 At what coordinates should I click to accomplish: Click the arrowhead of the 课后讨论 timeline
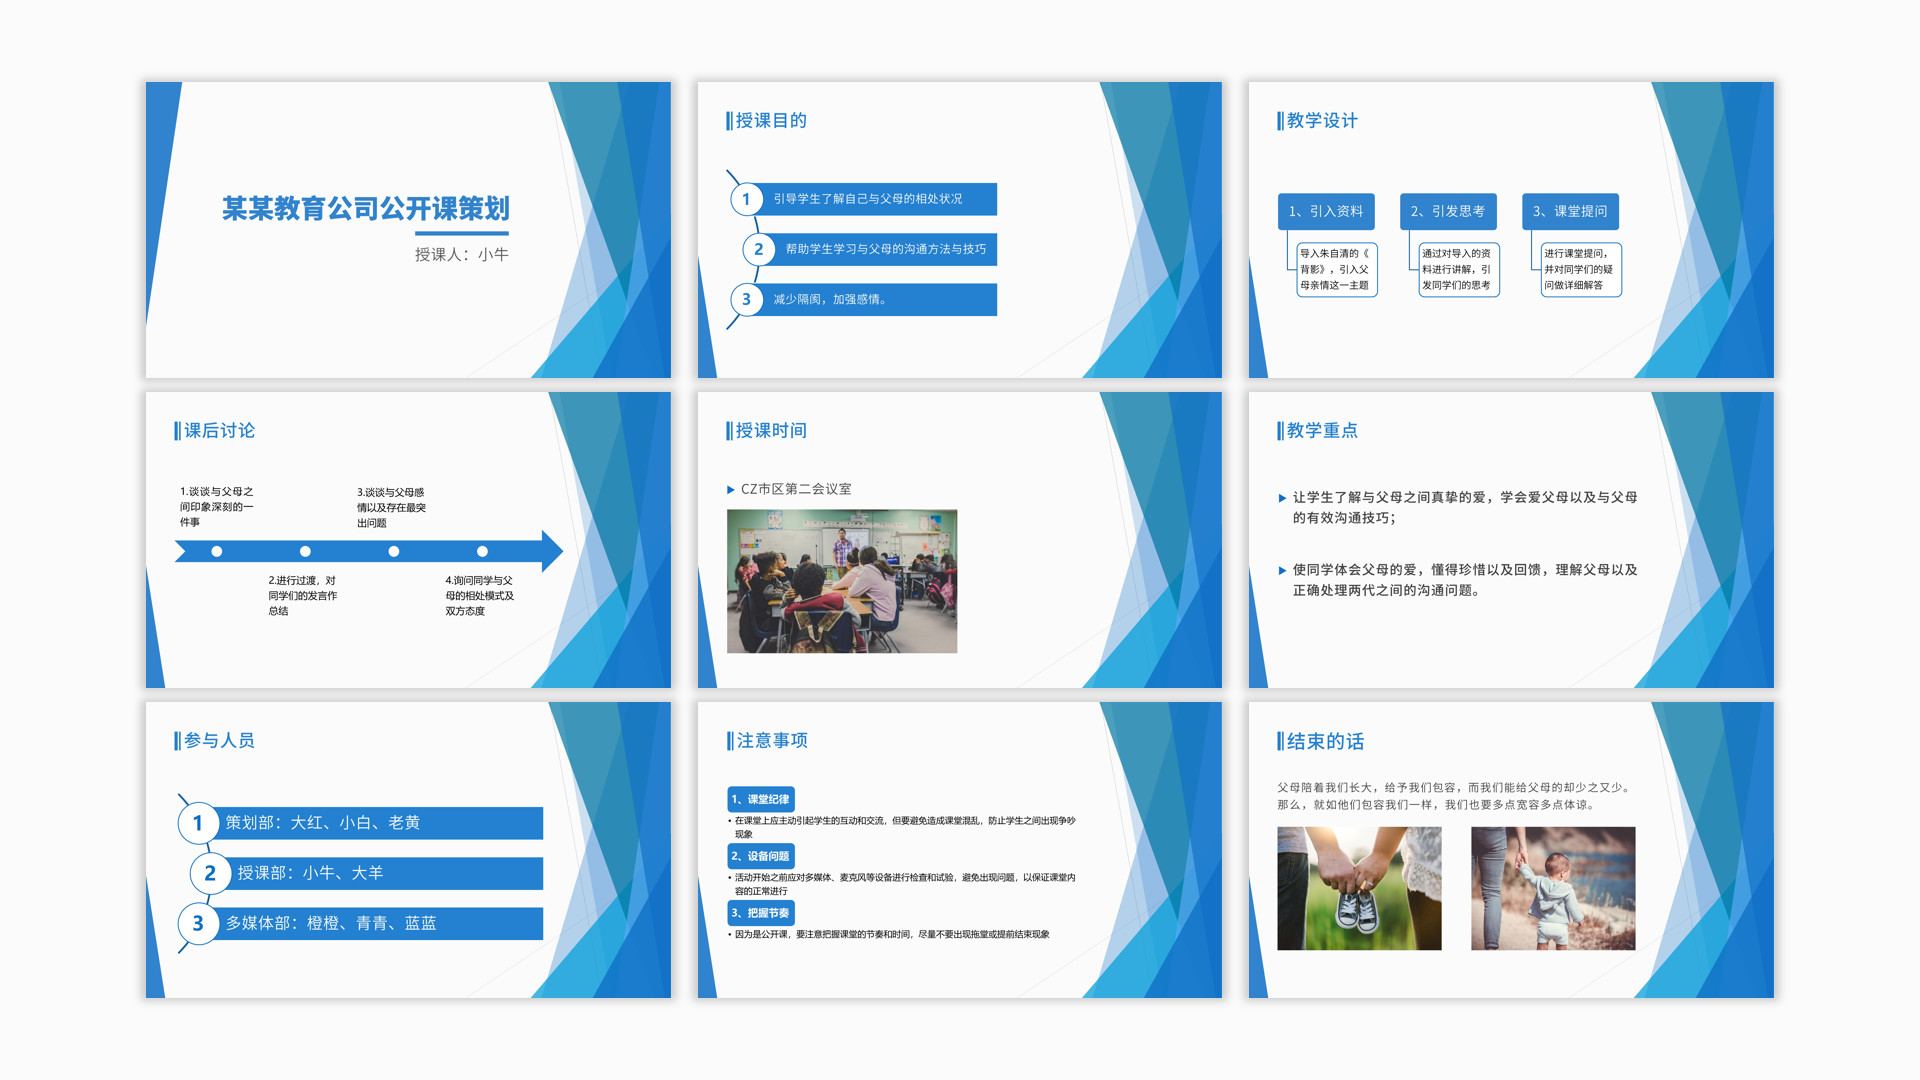tap(552, 551)
